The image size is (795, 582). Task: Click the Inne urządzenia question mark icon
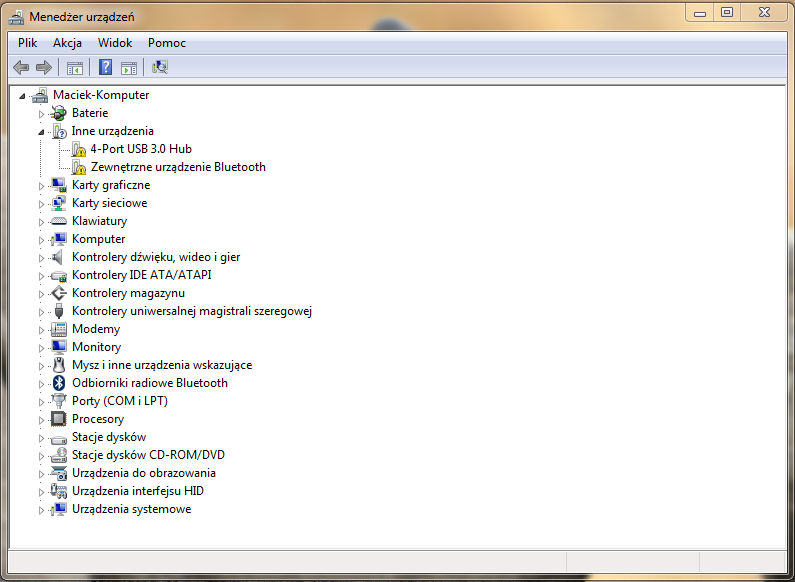click(59, 131)
